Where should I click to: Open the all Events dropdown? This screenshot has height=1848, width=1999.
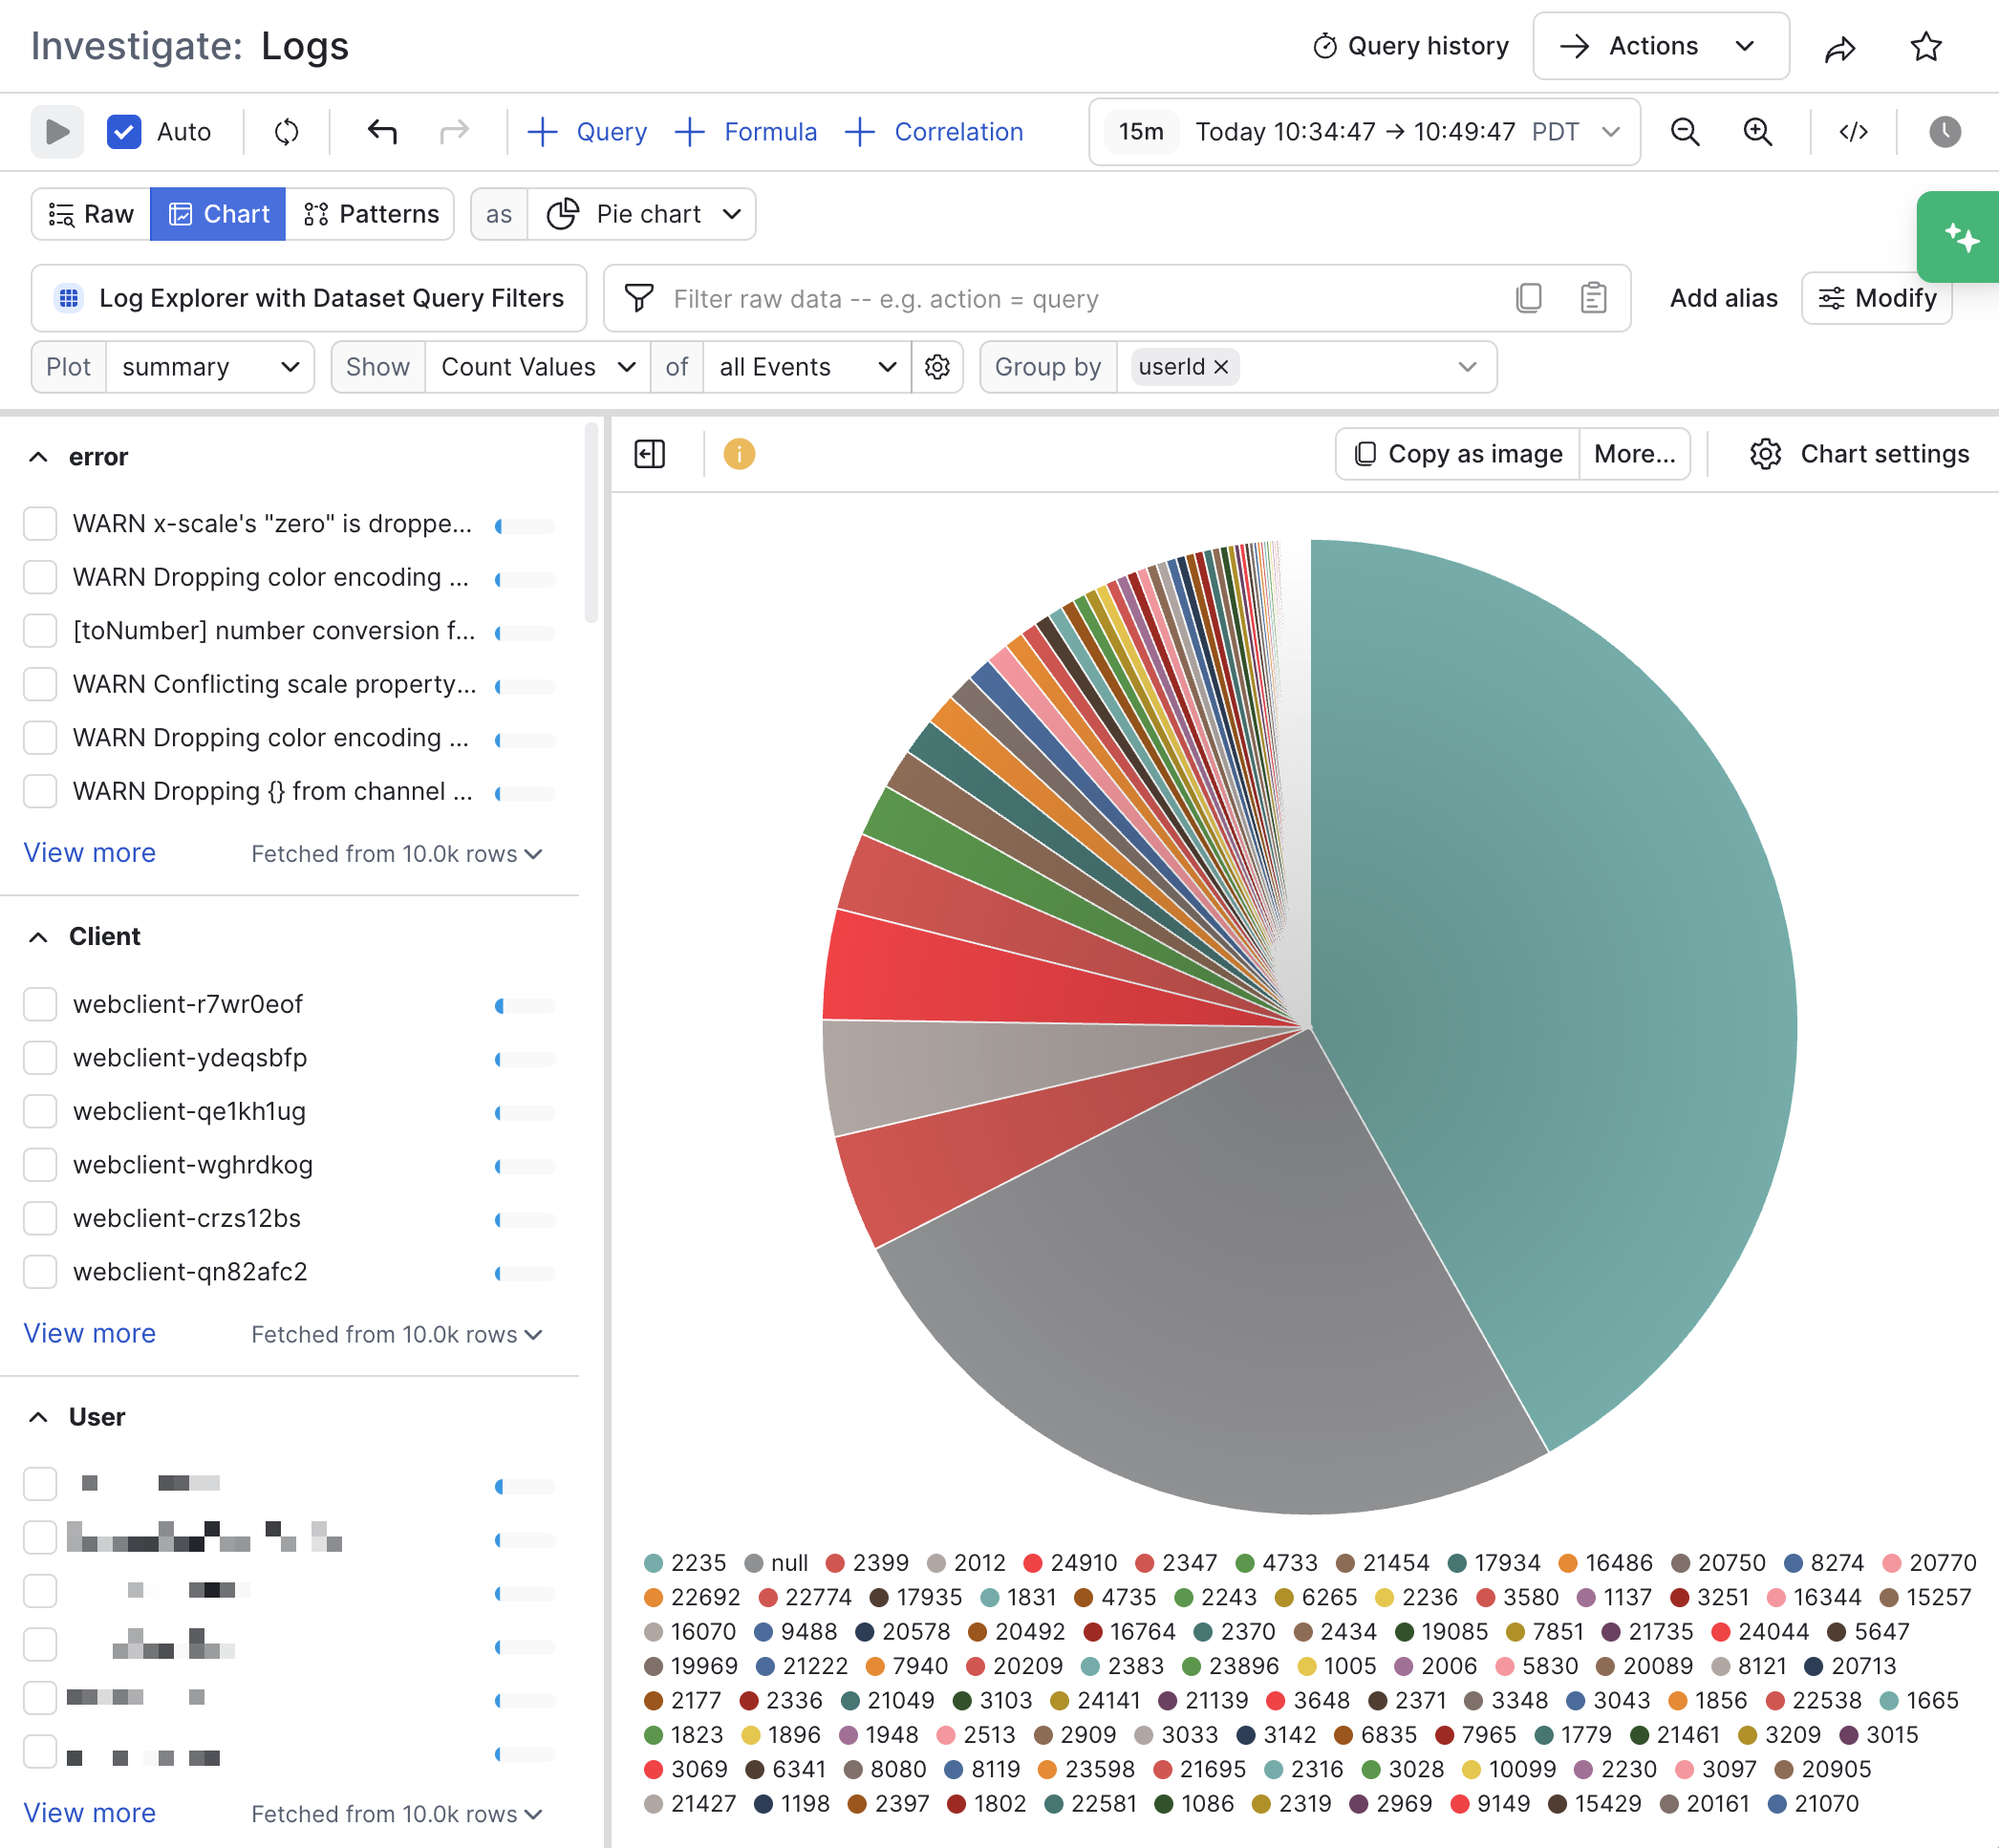pos(808,367)
